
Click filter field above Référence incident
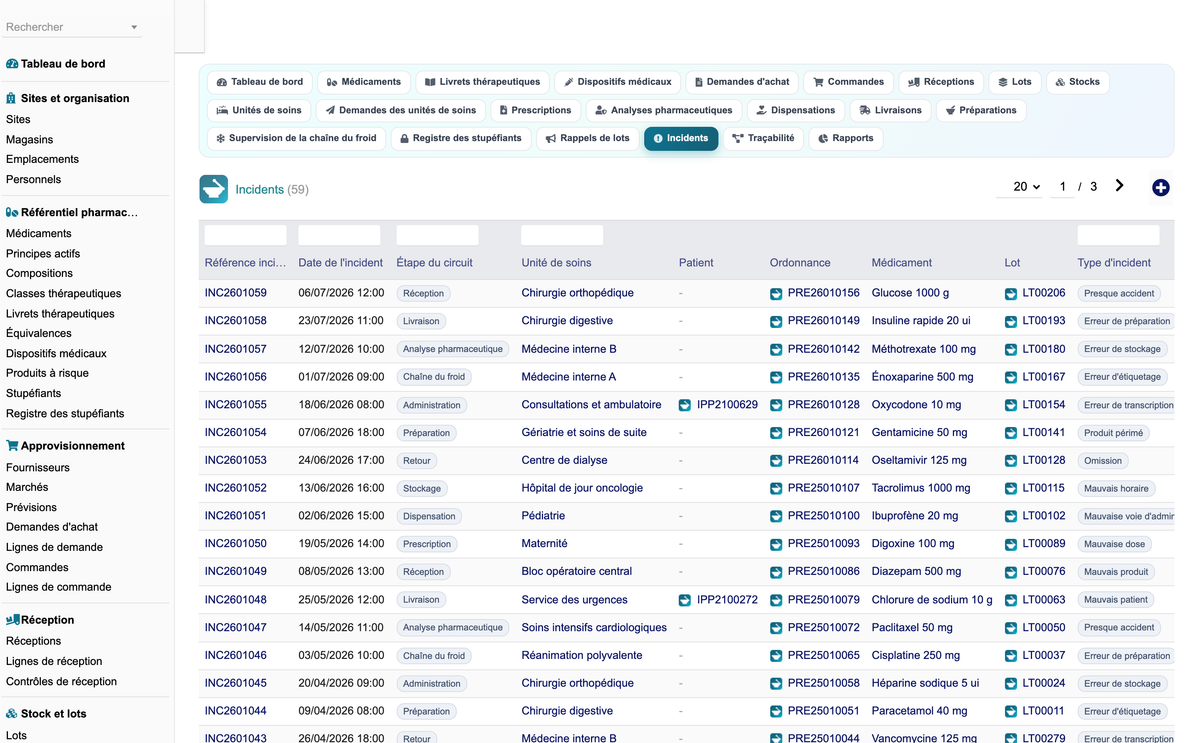(x=245, y=235)
